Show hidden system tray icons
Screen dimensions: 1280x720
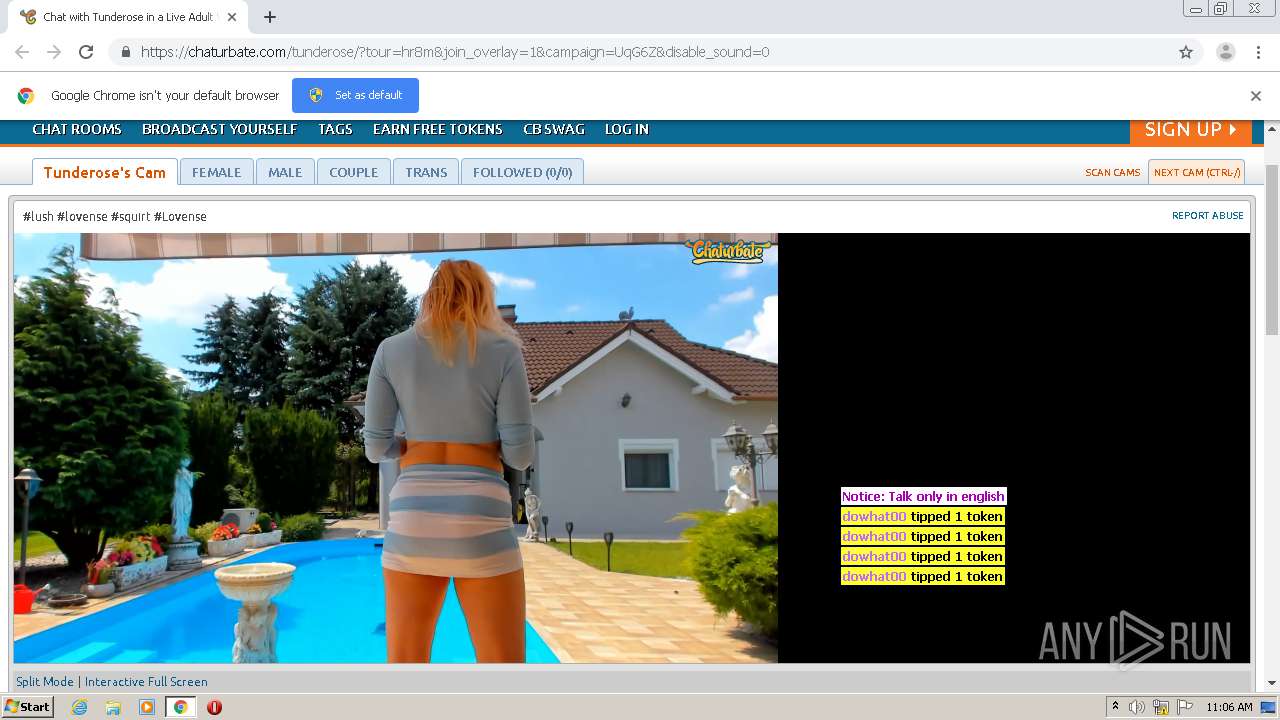(1115, 707)
